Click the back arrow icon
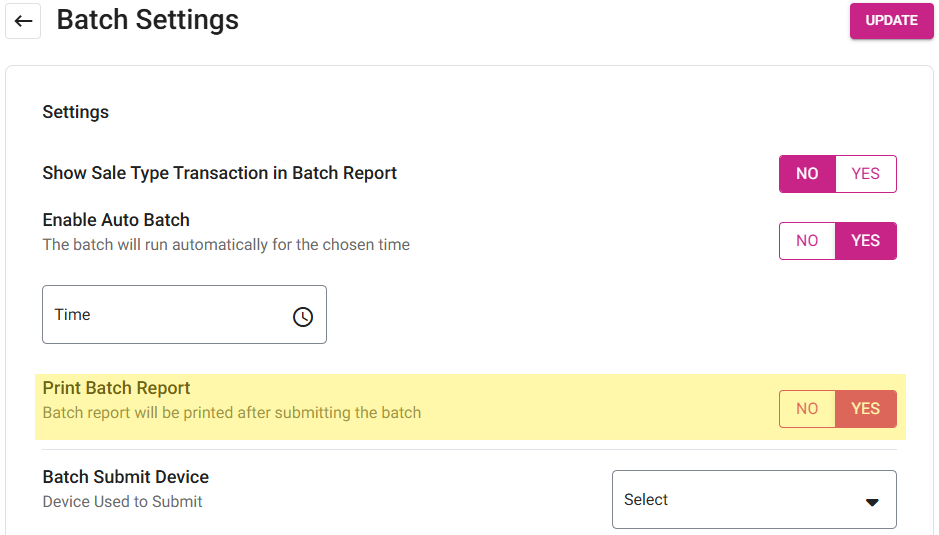Screen dimensions: 939x535 coord(23,21)
